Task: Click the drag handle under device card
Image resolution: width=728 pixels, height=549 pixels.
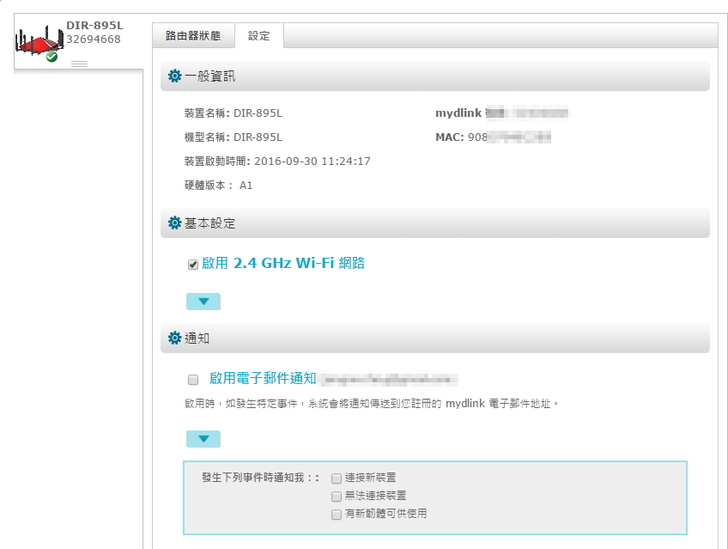Action: point(79,64)
